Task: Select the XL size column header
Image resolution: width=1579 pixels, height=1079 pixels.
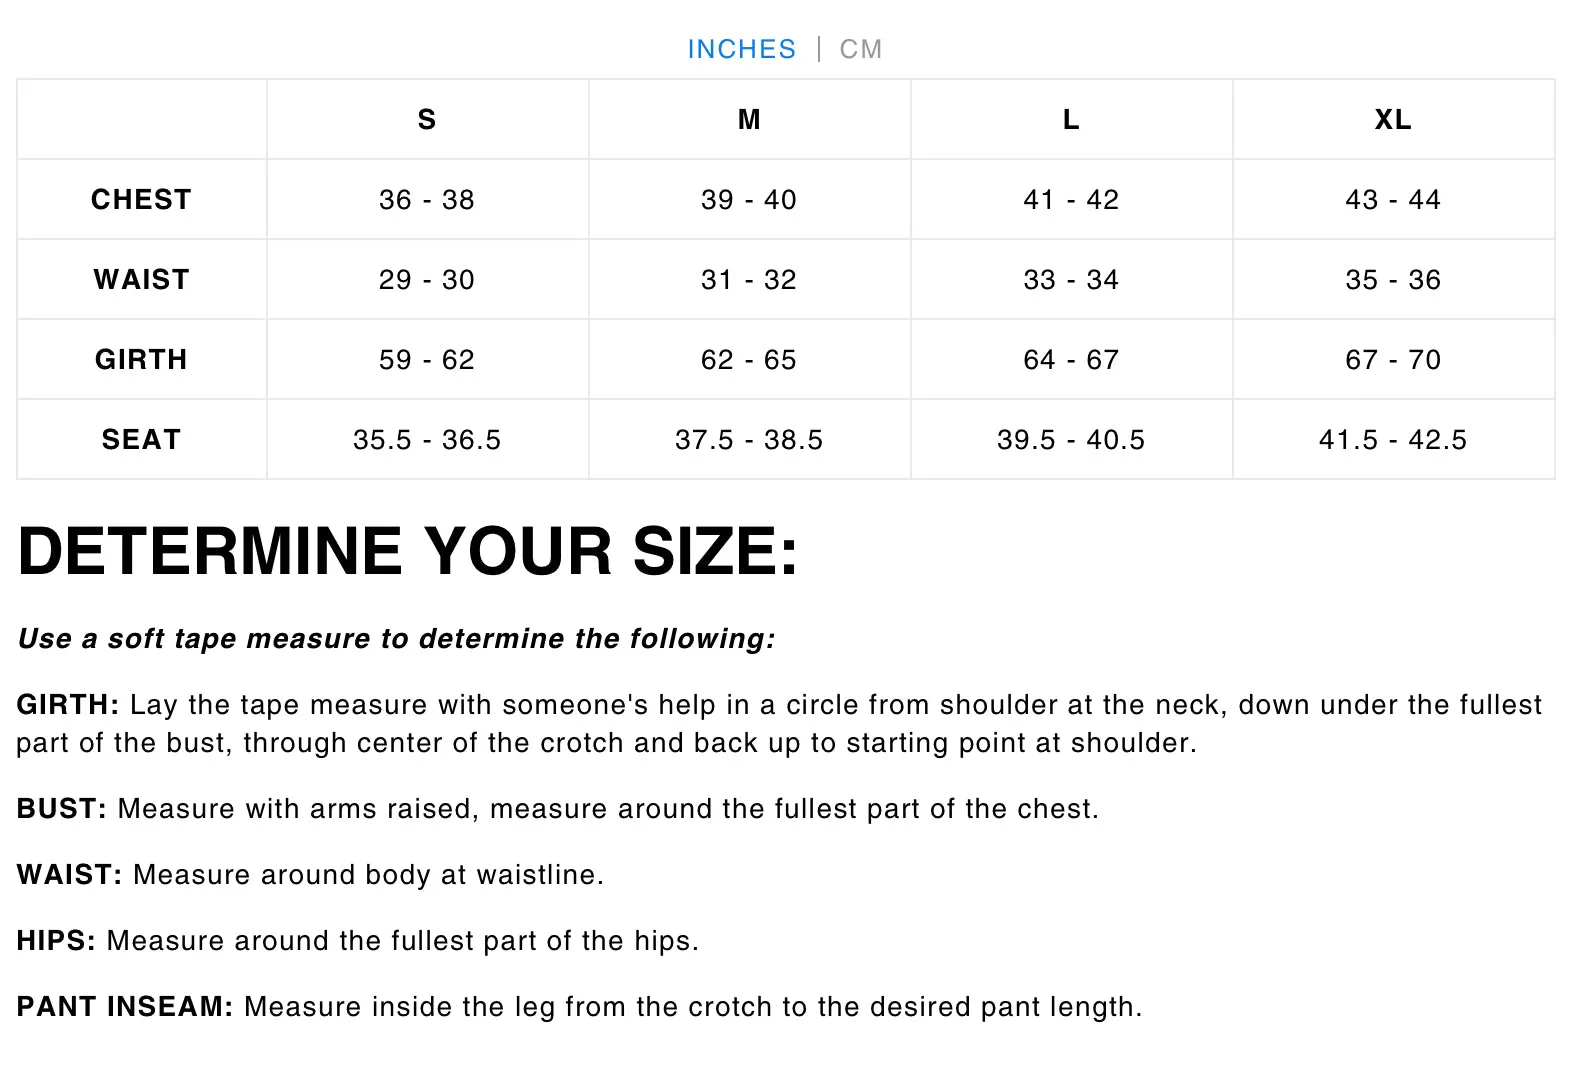Action: pyautogui.click(x=1393, y=119)
